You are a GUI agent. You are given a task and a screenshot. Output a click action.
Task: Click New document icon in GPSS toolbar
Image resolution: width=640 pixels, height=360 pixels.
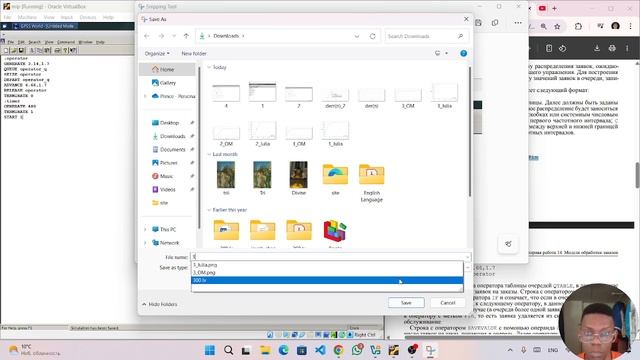pyautogui.click(x=6, y=50)
